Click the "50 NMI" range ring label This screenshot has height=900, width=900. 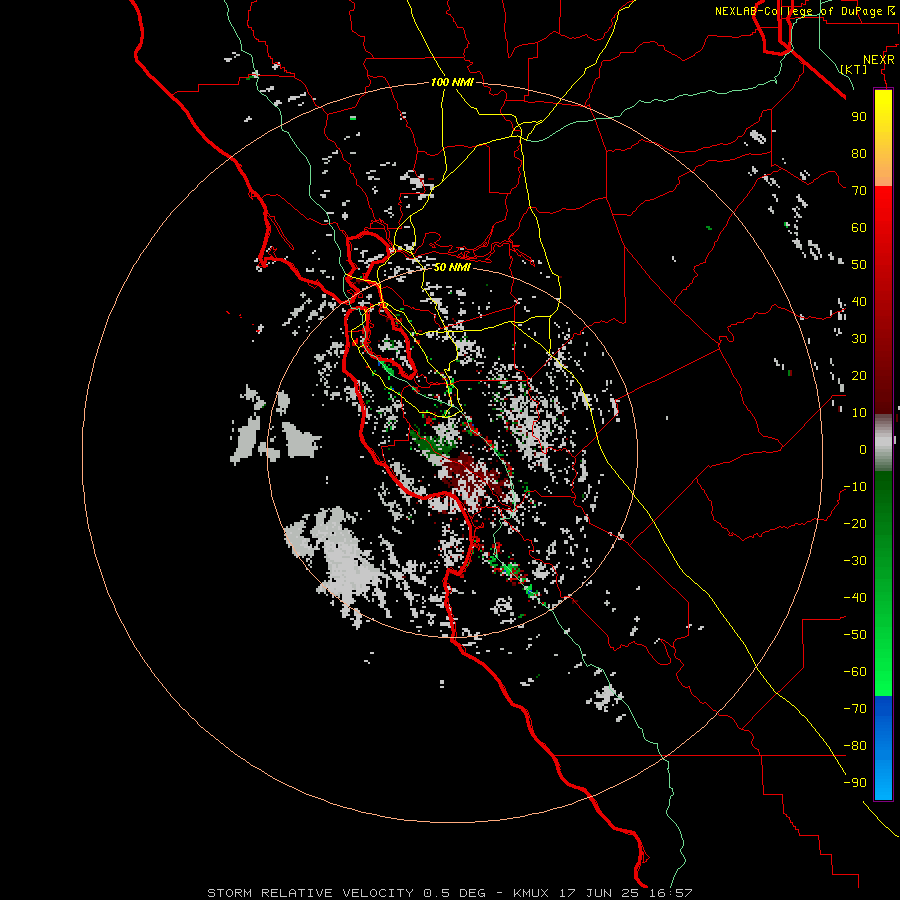coord(452,267)
